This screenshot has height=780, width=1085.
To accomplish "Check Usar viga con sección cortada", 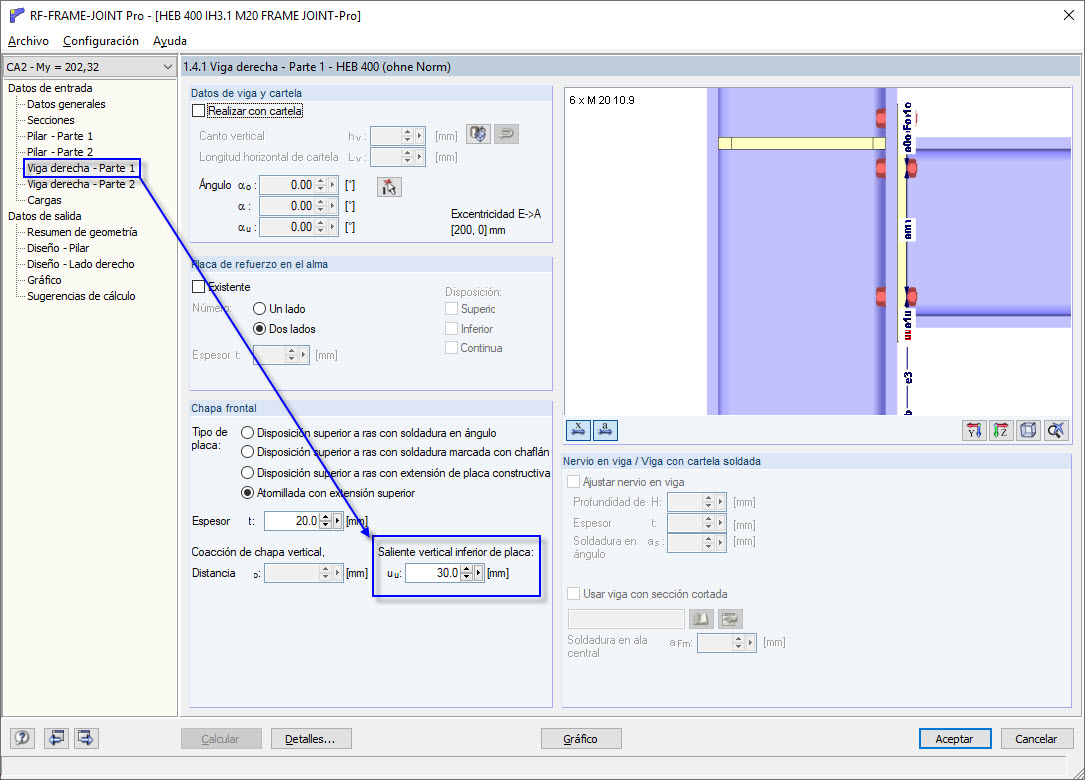I will pyautogui.click(x=573, y=594).
